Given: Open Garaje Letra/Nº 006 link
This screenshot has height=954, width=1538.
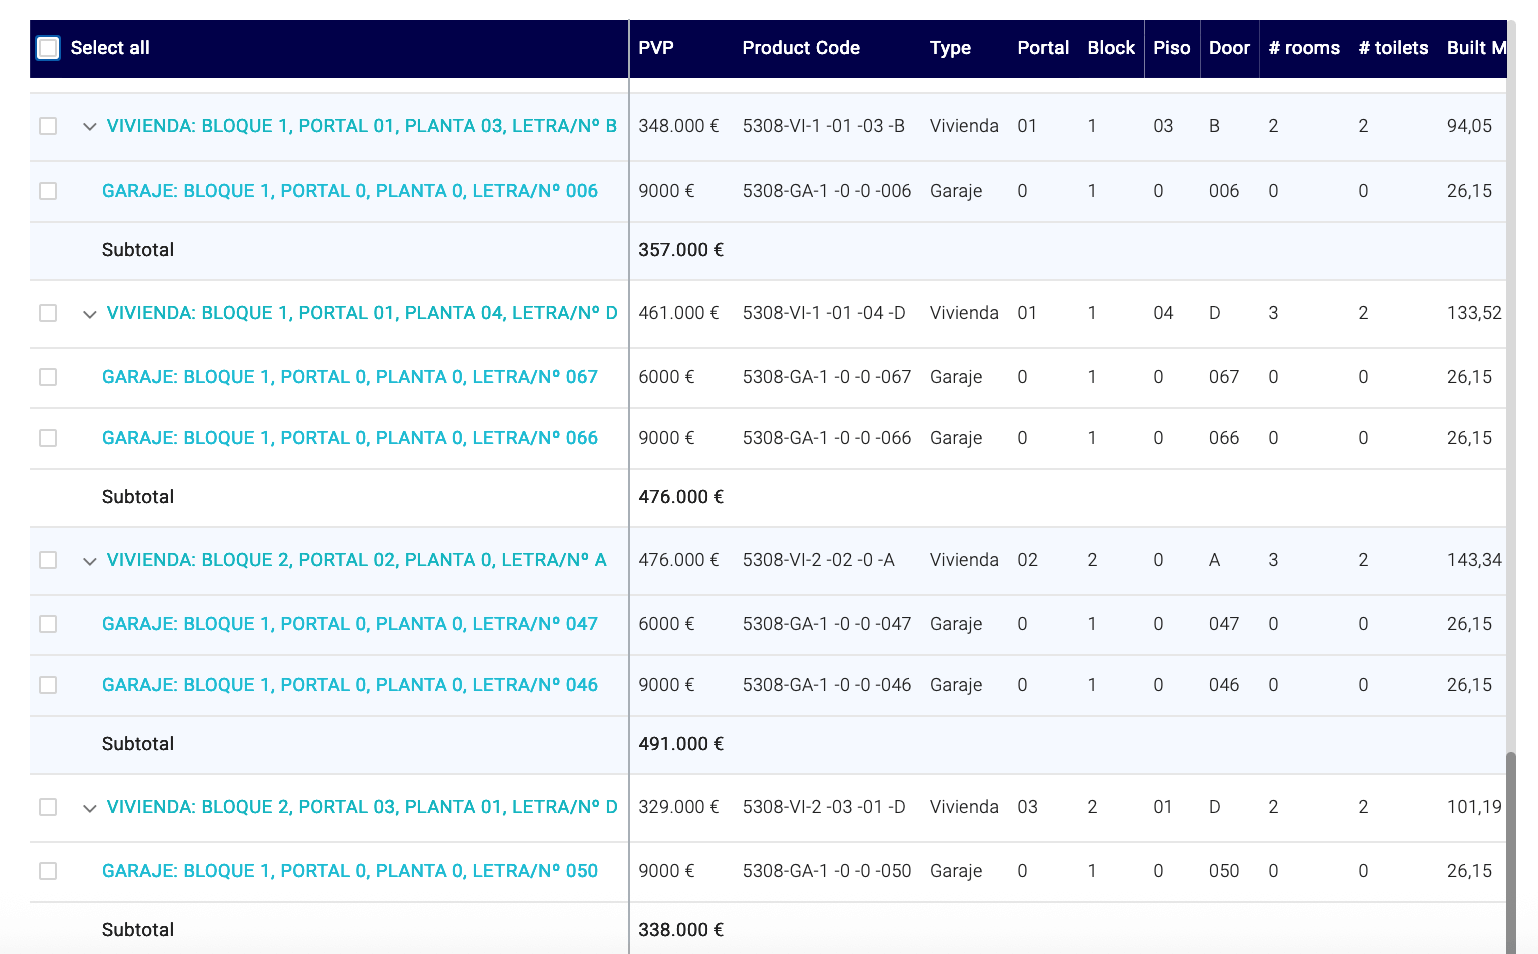Looking at the screenshot, I should (x=350, y=191).
